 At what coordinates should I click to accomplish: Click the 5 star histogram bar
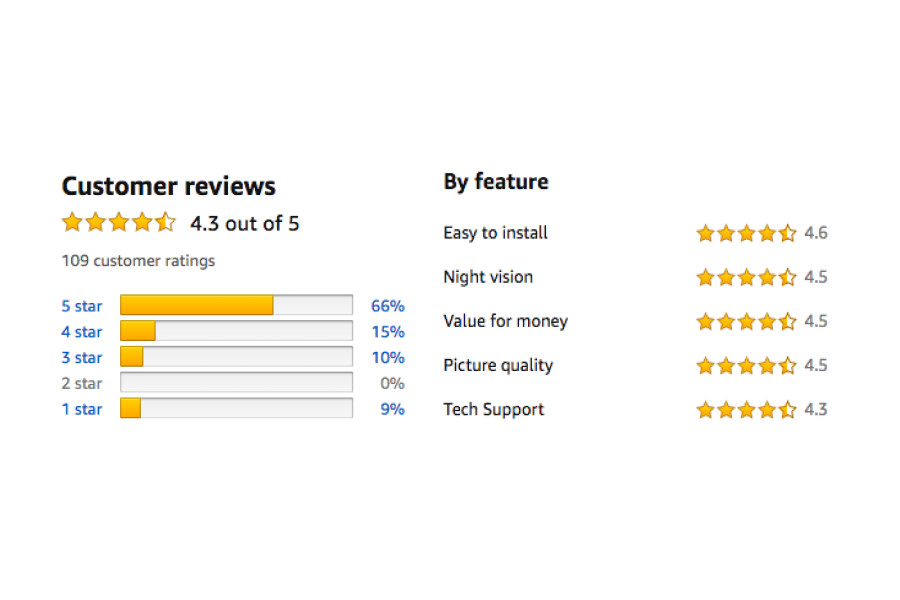point(236,305)
